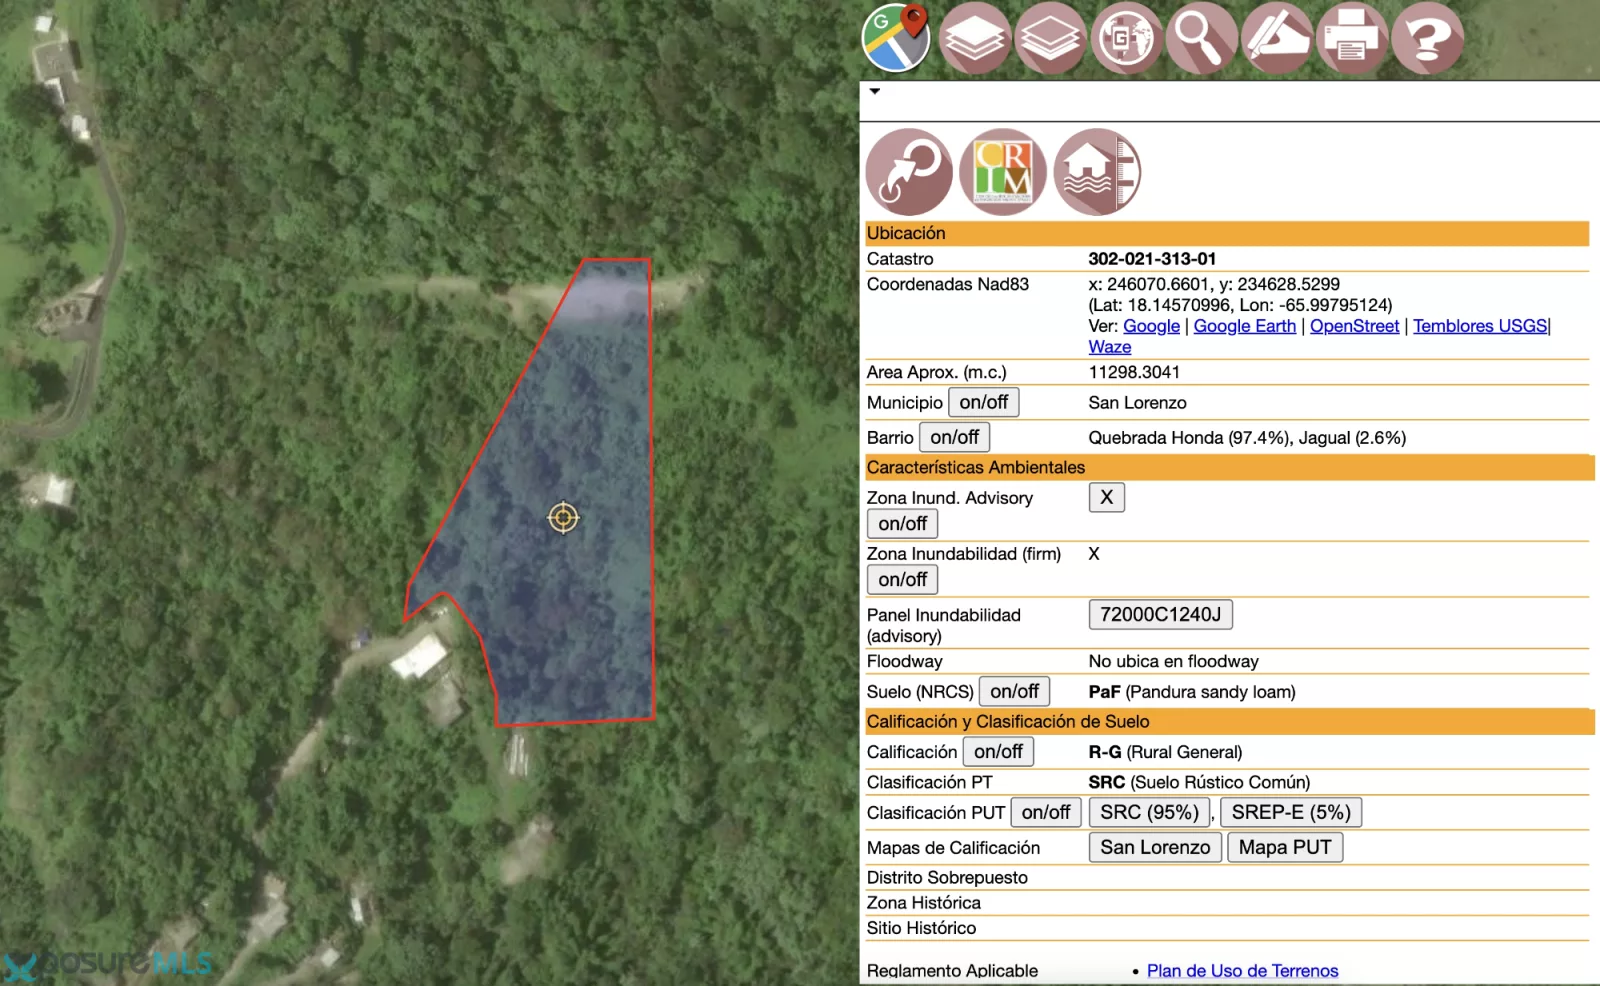Open the flood house gauge icon
Image resolution: width=1600 pixels, height=986 pixels.
[1097, 172]
